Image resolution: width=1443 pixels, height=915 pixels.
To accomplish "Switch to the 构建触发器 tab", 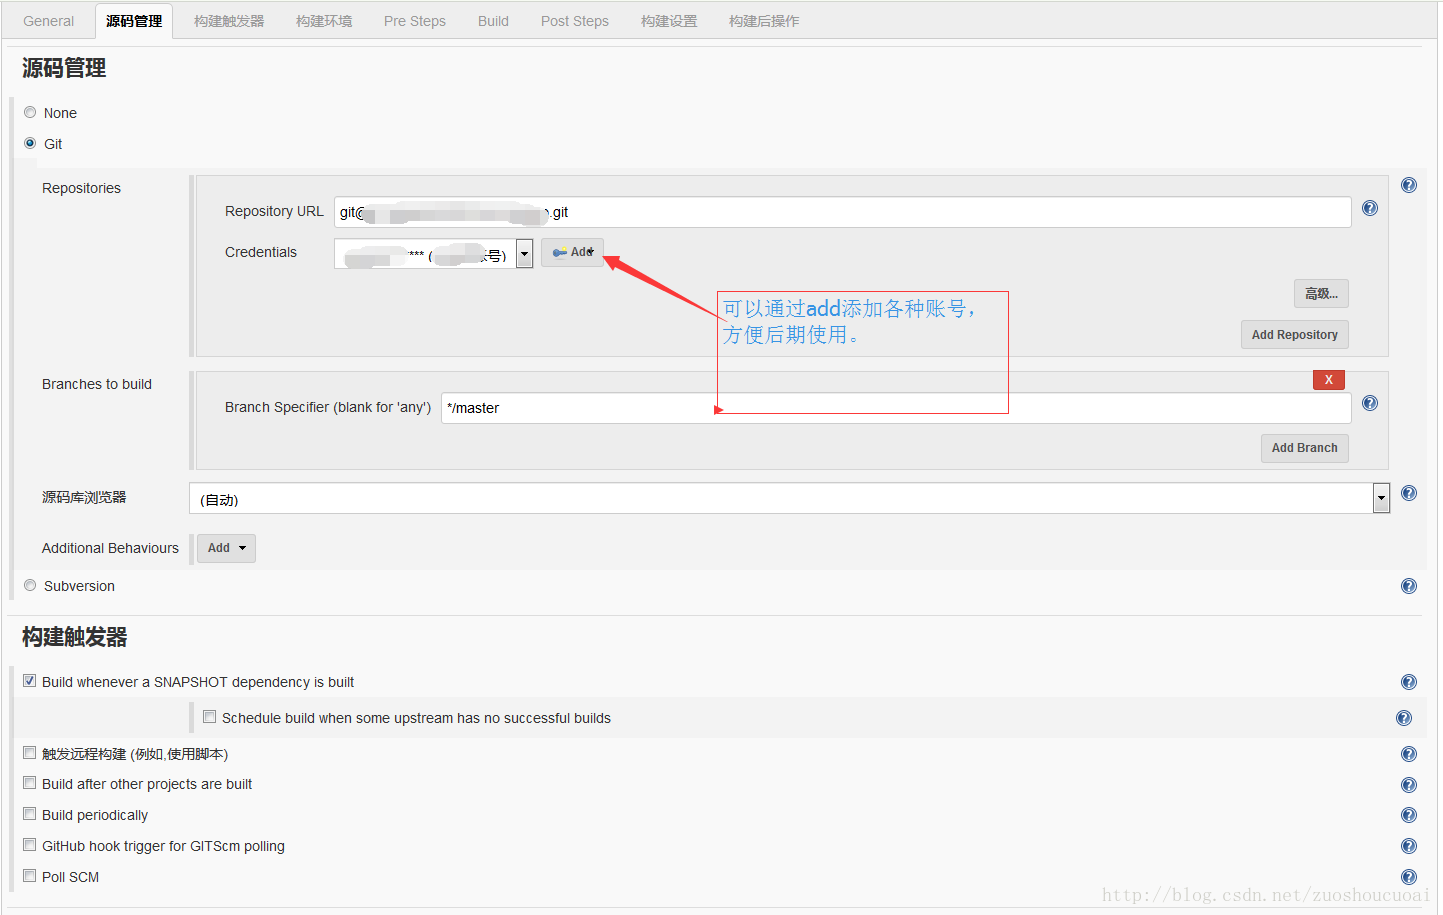I will click(229, 21).
